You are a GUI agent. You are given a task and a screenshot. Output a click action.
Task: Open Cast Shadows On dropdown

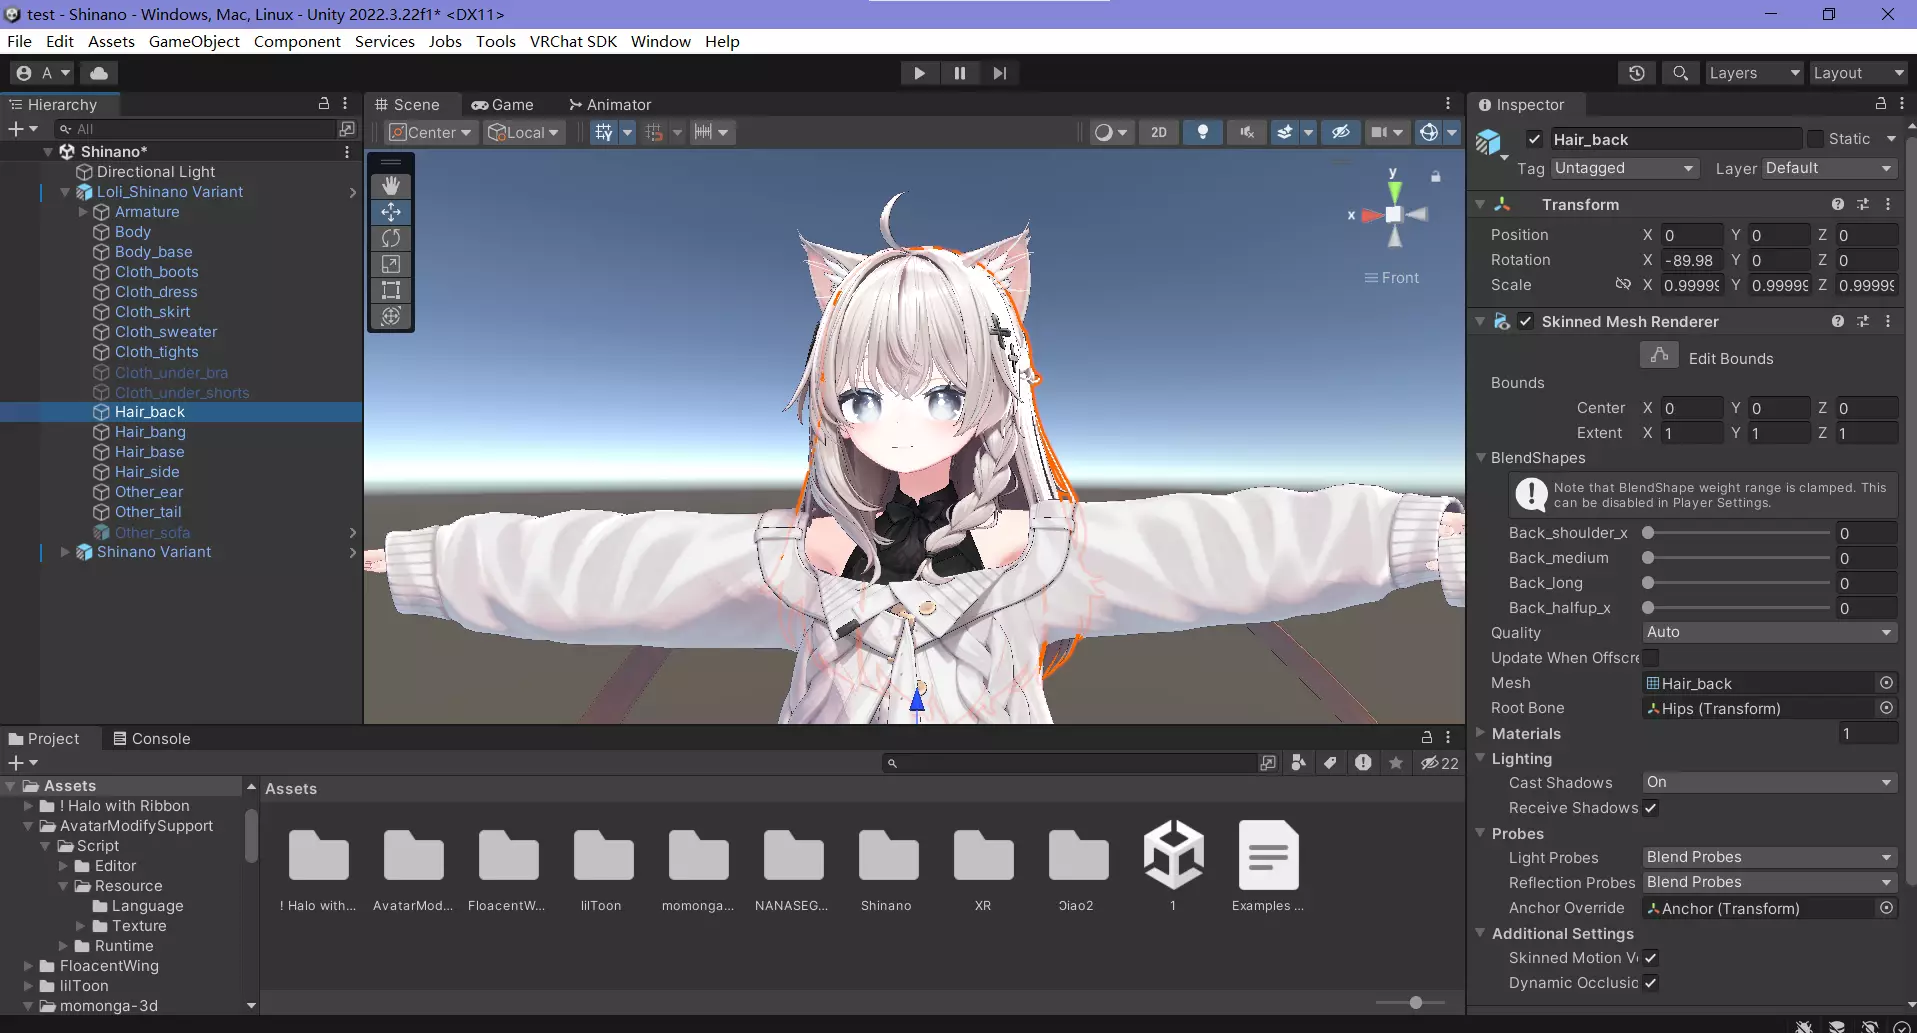point(1769,782)
